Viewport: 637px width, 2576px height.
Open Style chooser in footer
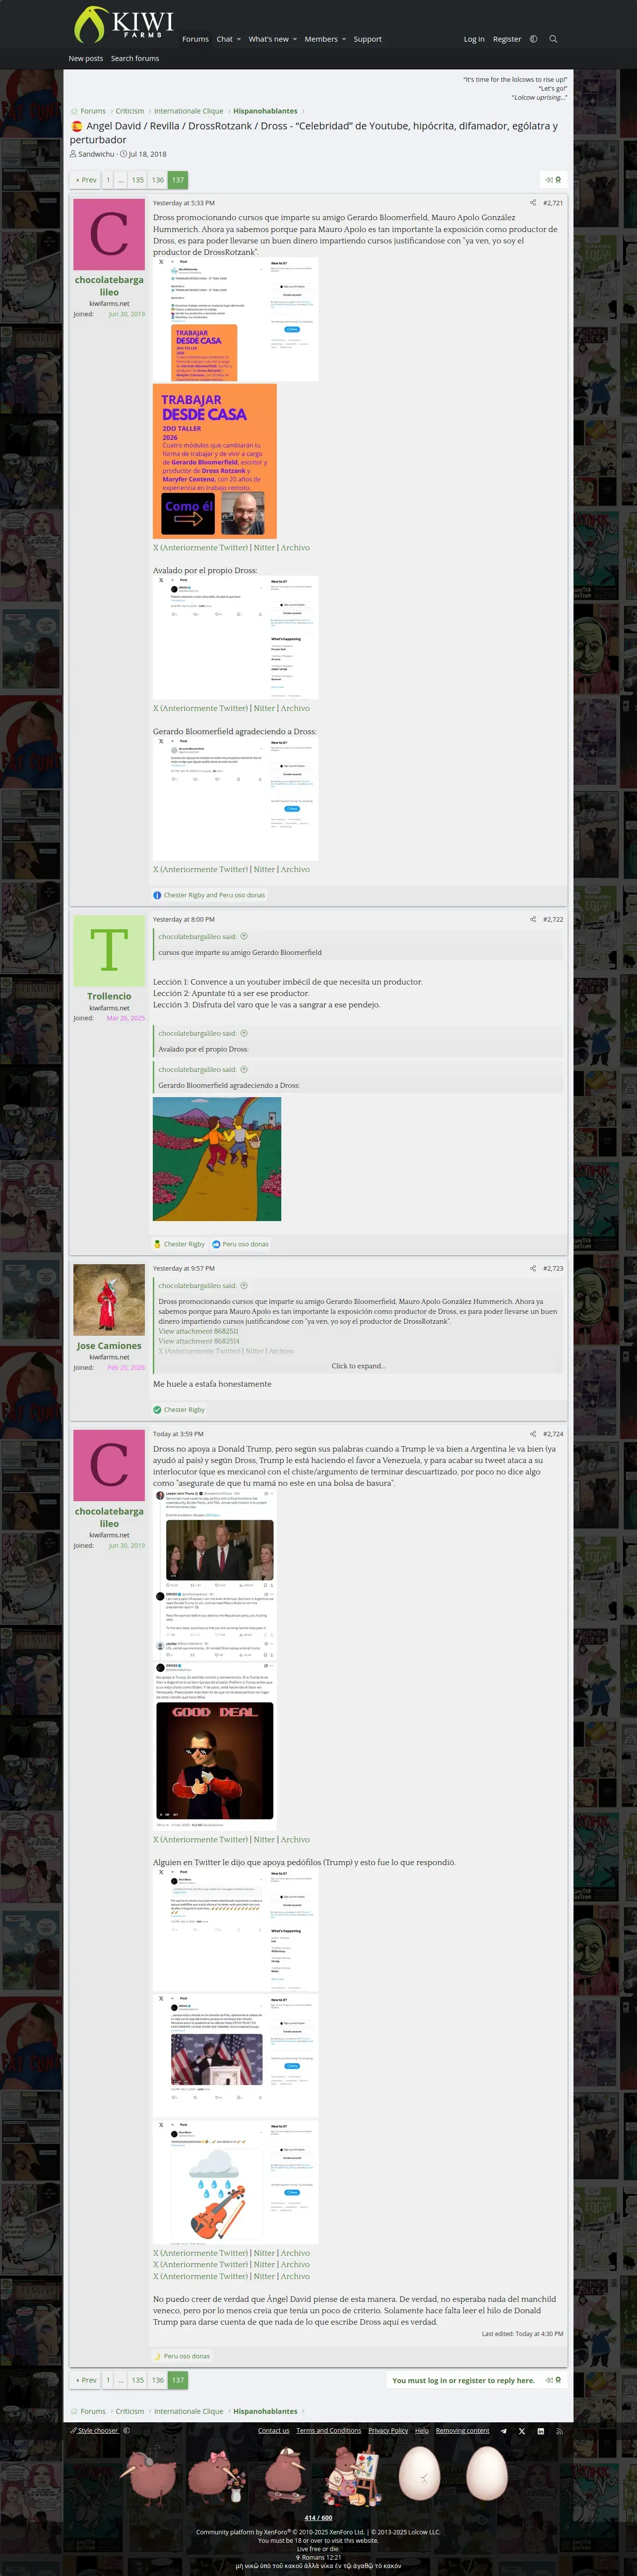coord(94,2430)
